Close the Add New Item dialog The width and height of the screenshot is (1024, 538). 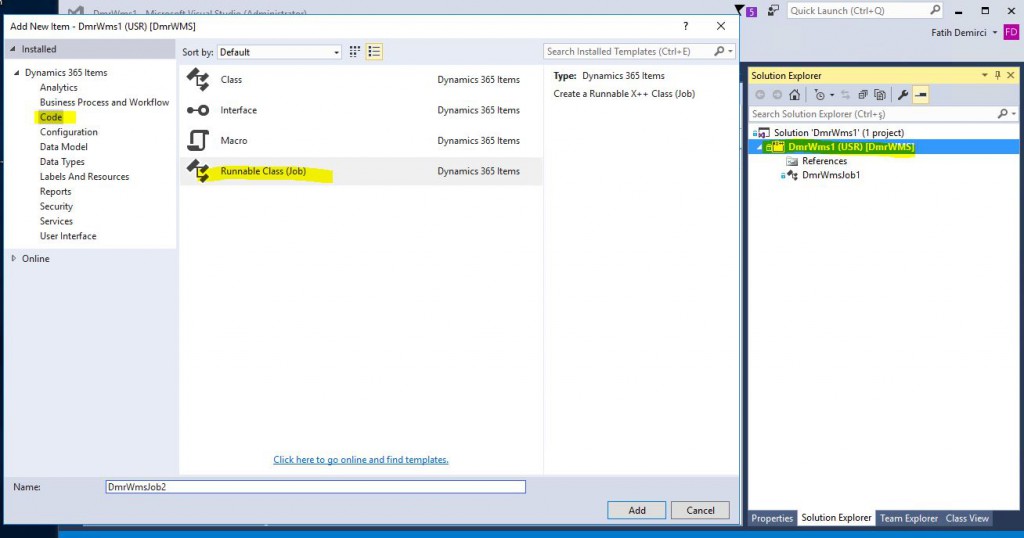coord(720,26)
